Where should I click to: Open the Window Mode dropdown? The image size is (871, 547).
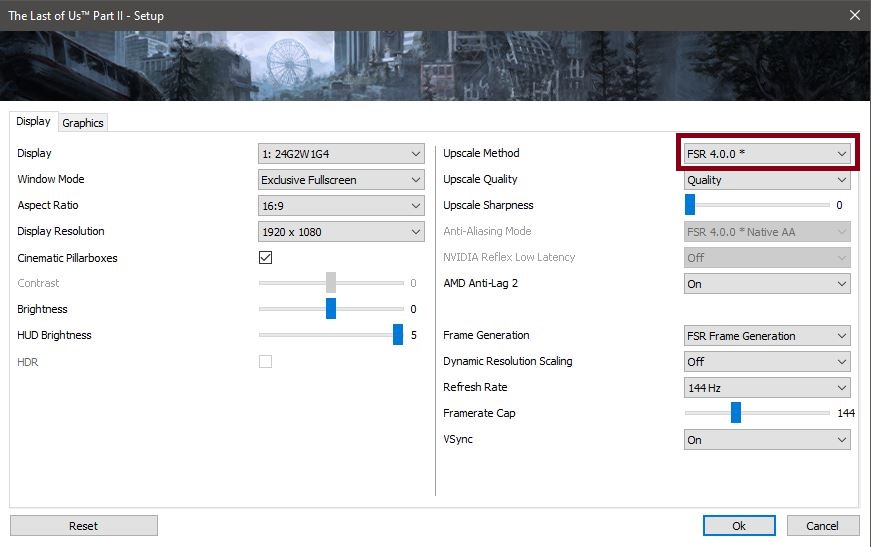(x=341, y=180)
